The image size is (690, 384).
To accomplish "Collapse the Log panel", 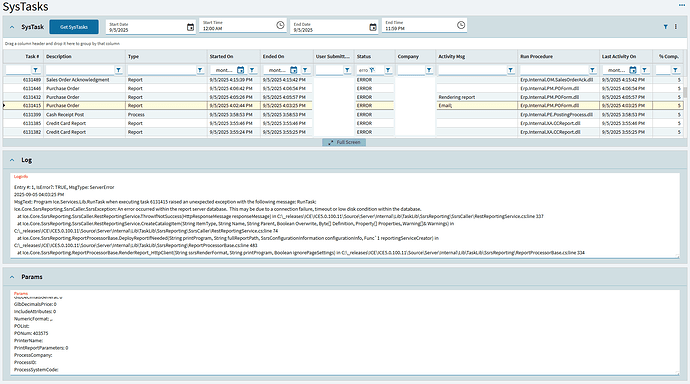I will (12, 160).
